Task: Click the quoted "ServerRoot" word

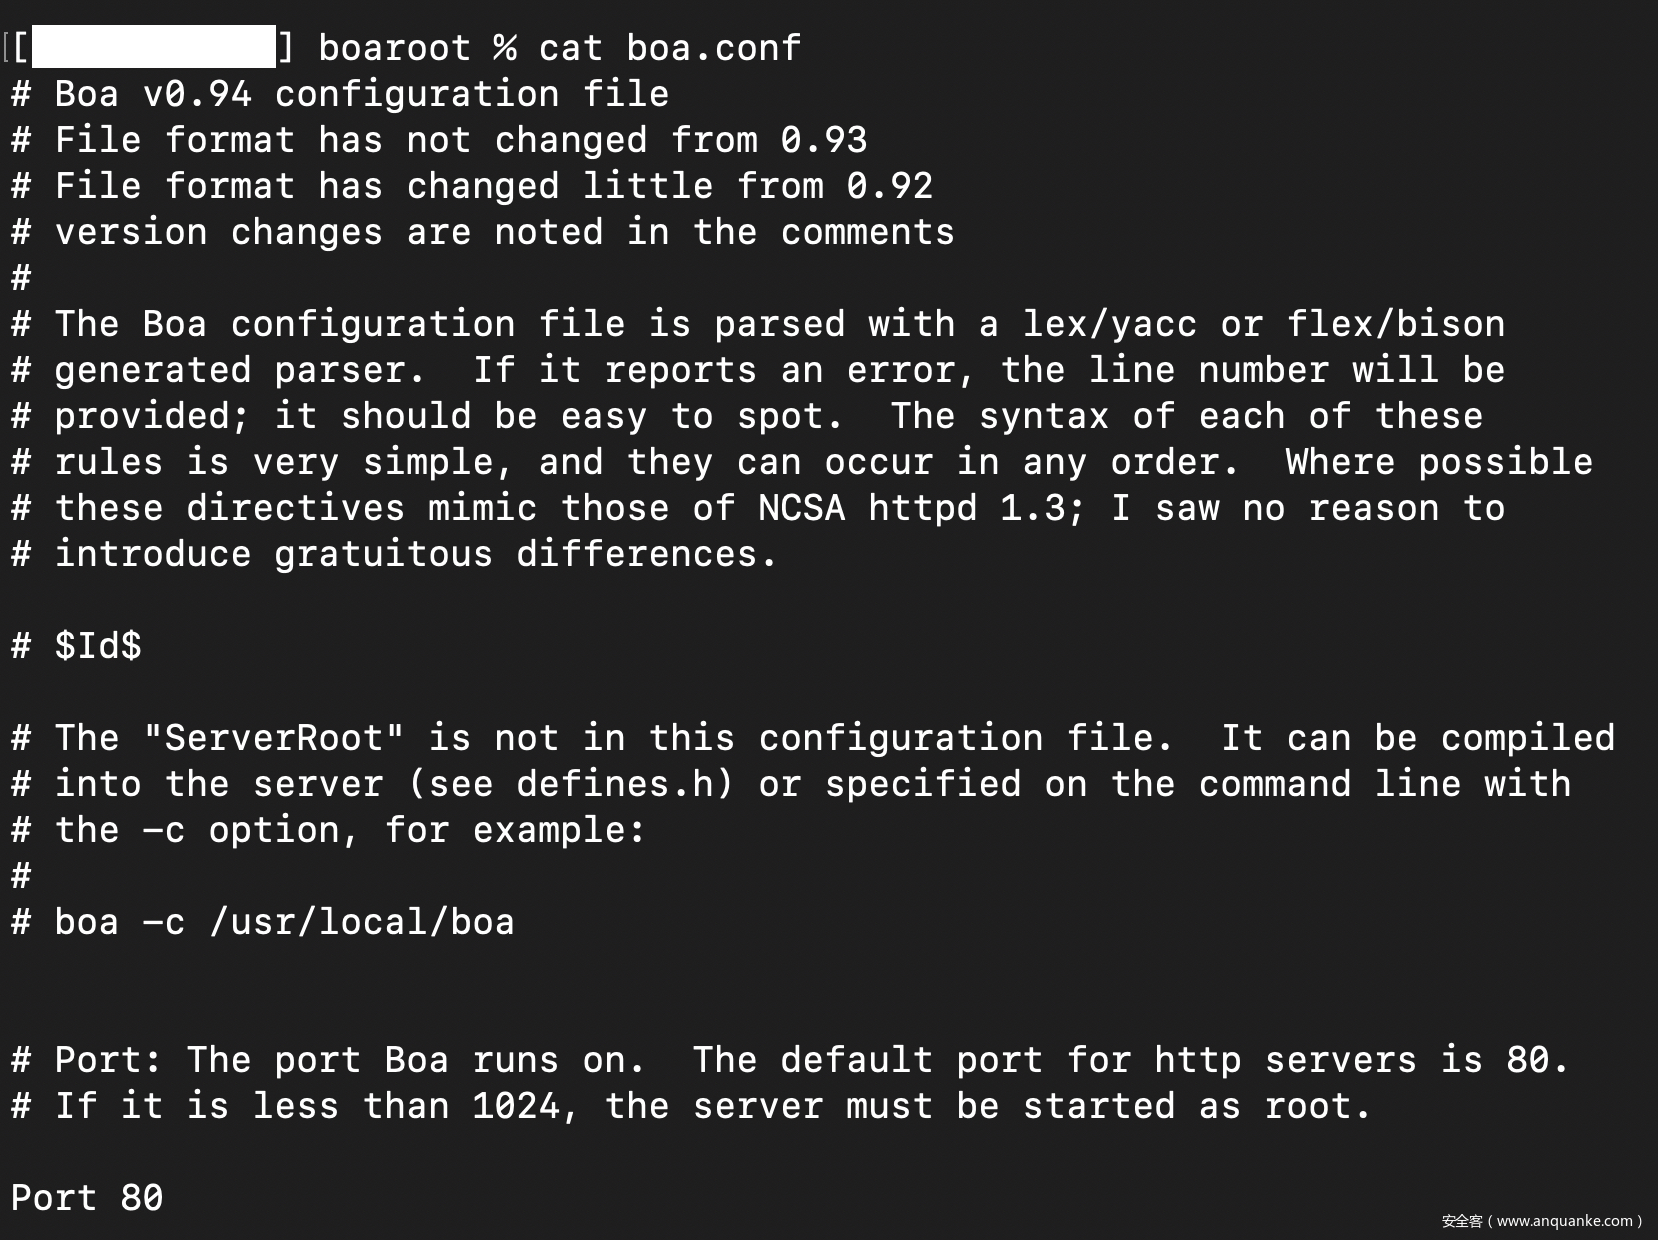Action: coord(273,738)
